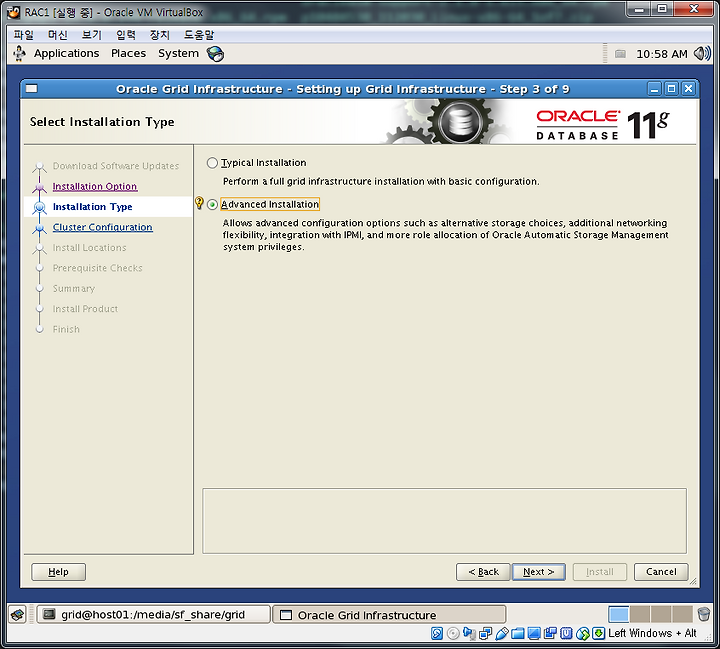Open the Applications menu

[66, 53]
